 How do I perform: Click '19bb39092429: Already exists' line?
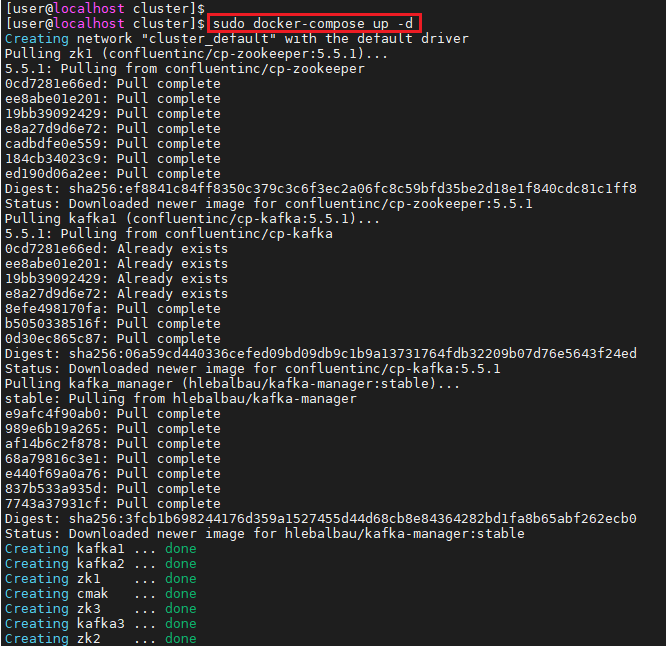(116, 279)
